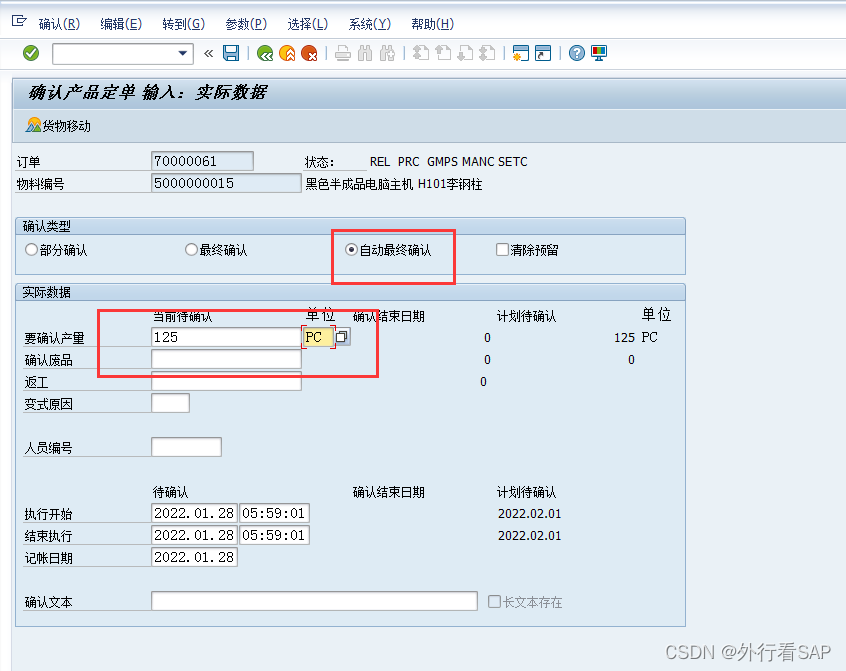Click the 人员编号 input field
This screenshot has width=846, height=671.
(186, 447)
